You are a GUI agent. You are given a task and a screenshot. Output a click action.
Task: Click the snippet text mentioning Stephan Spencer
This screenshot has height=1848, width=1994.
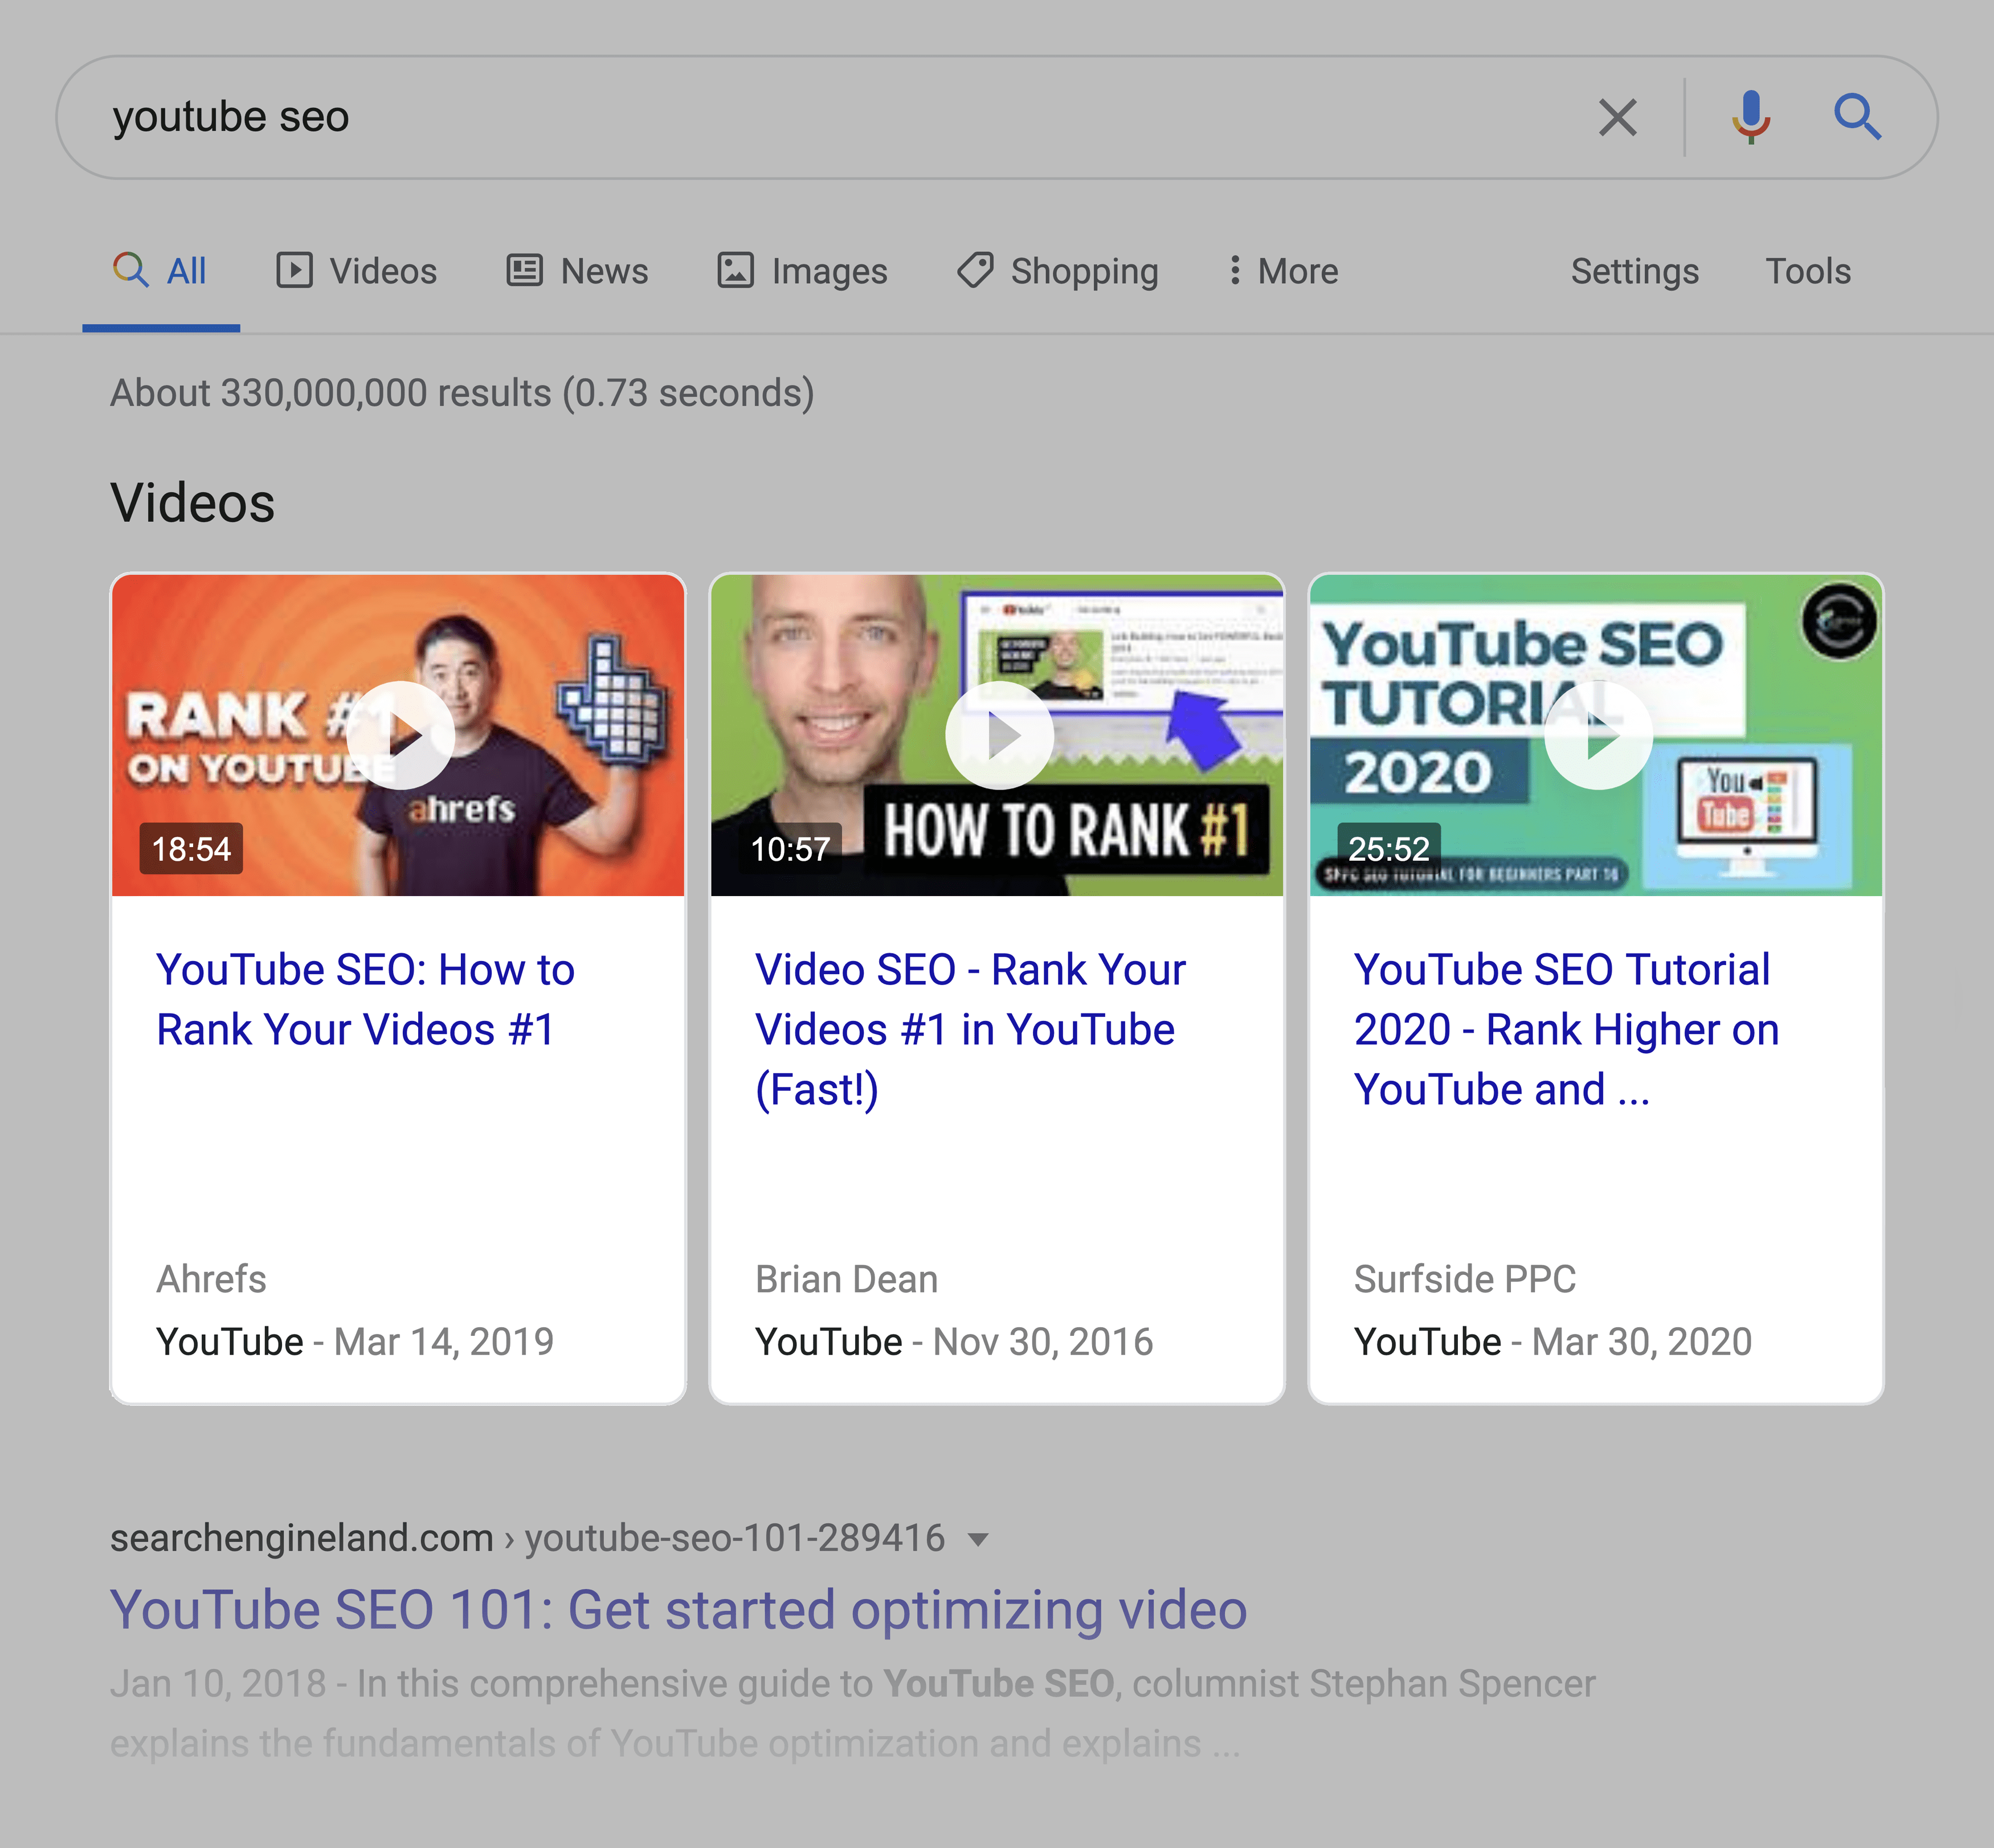[852, 1713]
